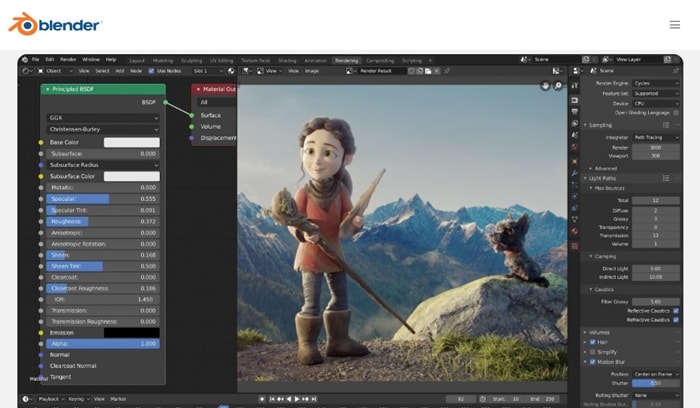700x408 pixels.
Task: Open the Node menu in the shader editor
Action: (x=136, y=71)
